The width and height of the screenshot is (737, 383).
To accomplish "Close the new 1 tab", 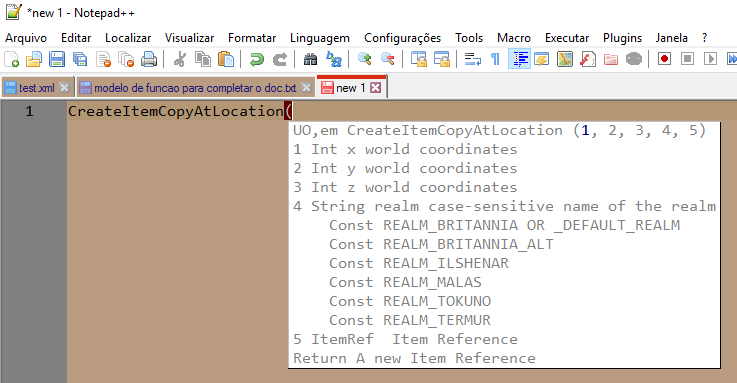I will (x=376, y=88).
